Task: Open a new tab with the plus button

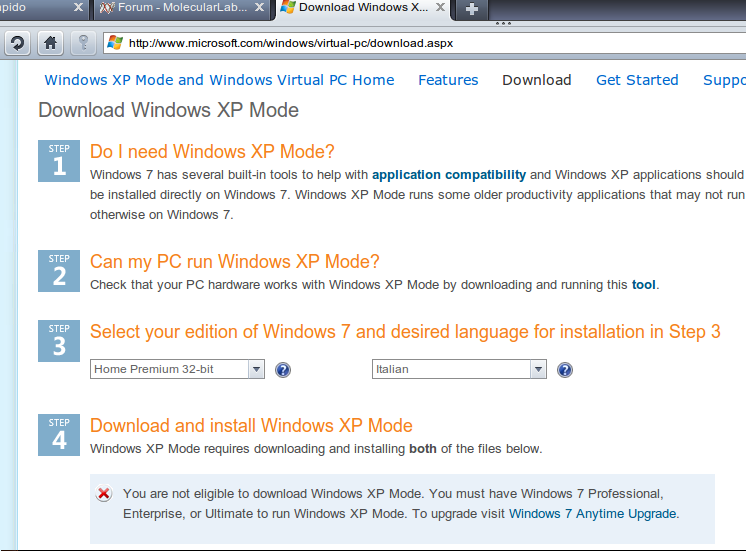Action: pyautogui.click(x=472, y=9)
